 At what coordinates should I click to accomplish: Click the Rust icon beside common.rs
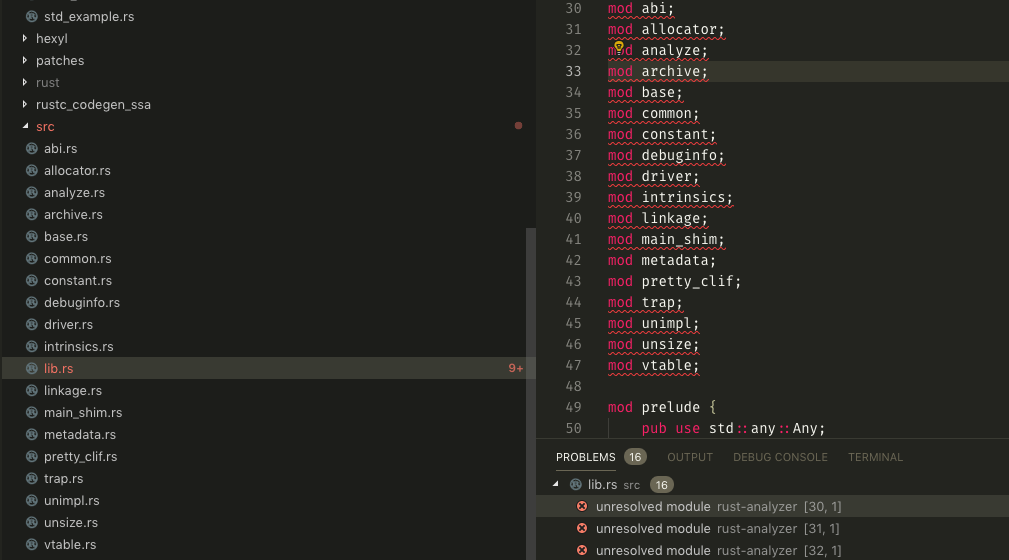click(32, 258)
